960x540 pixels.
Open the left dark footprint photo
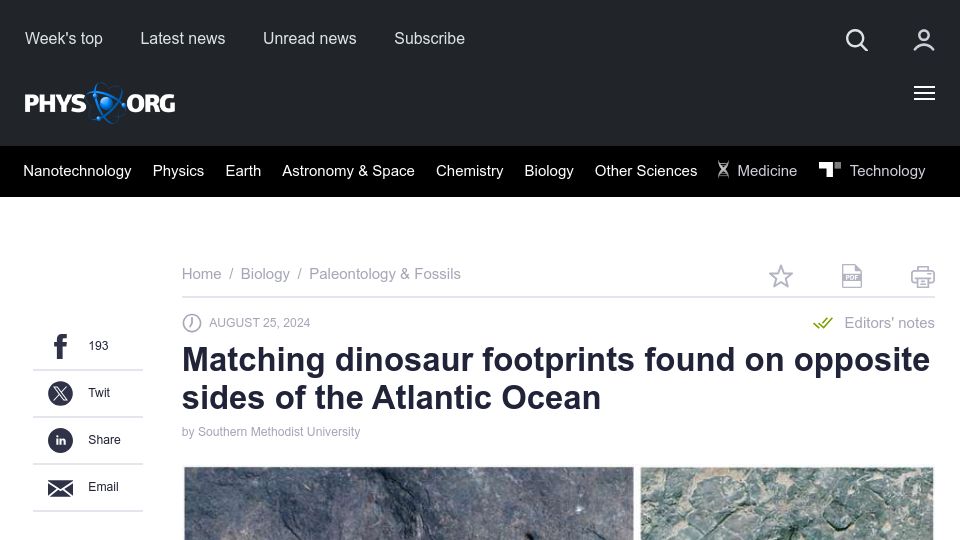click(x=408, y=503)
